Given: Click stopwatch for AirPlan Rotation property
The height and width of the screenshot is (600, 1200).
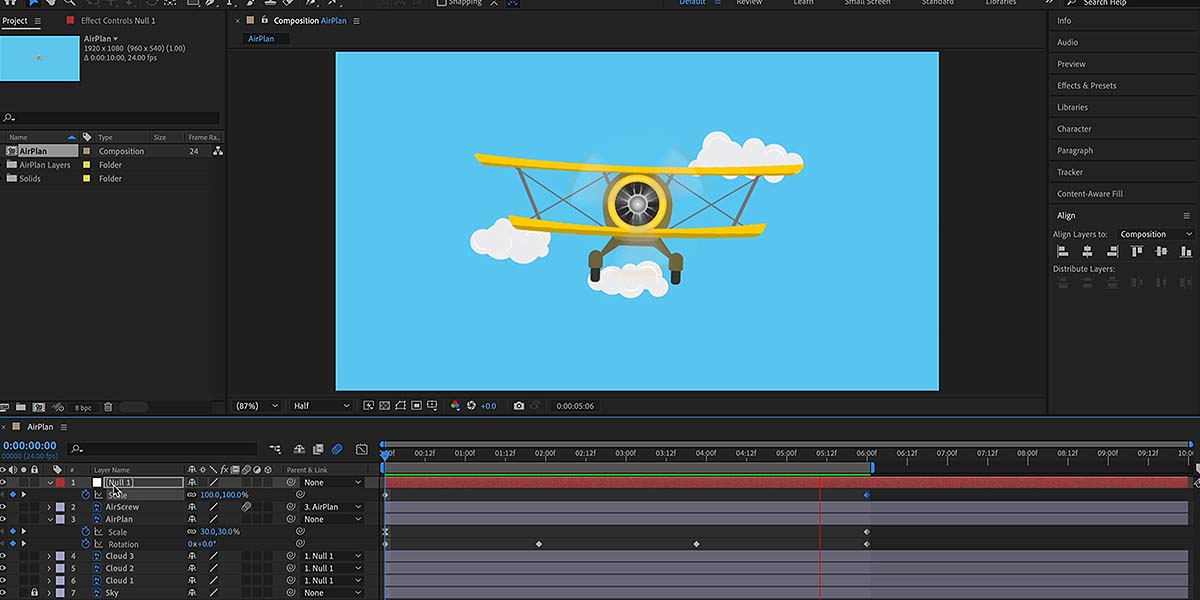Looking at the screenshot, I should pos(86,544).
